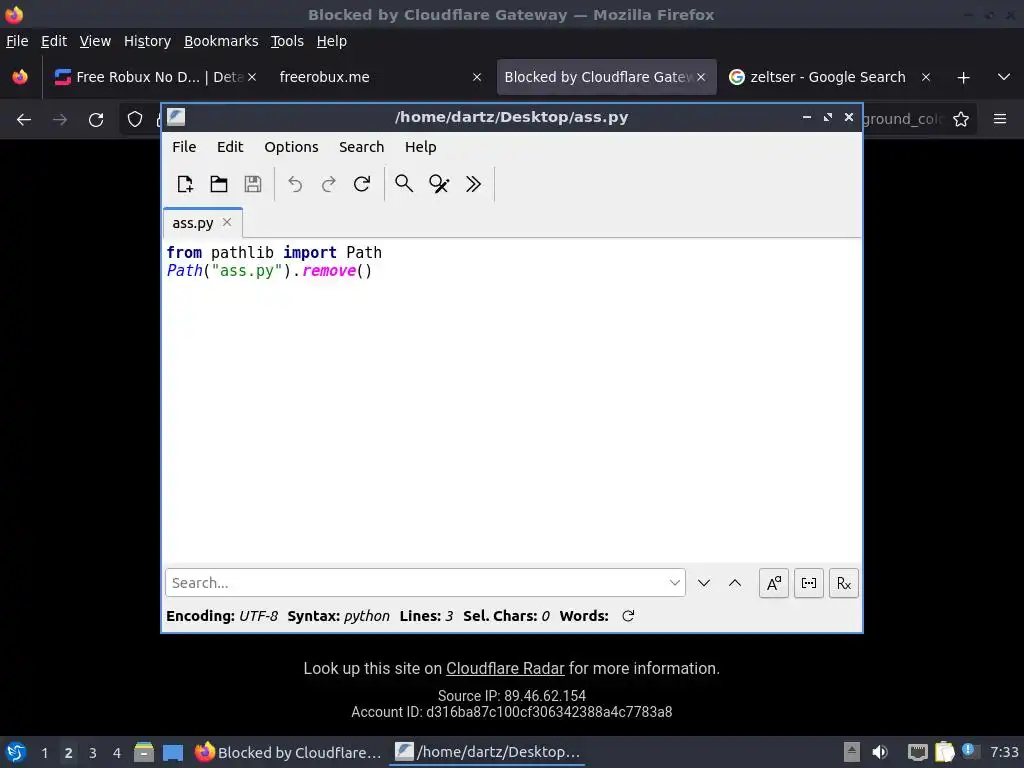1024x768 pixels.
Task: Open the editor's Edit menu
Action: pos(230,147)
